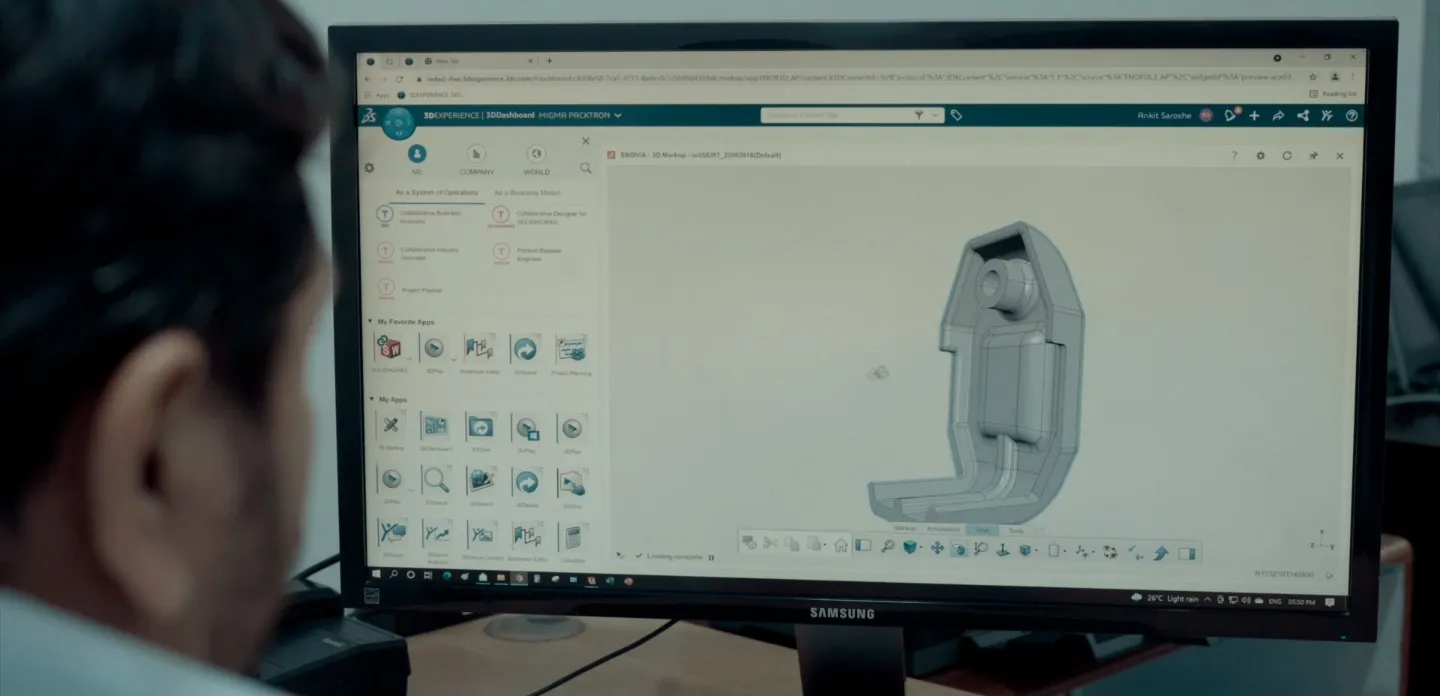Select the highlighted Rotate tool
Screen dimensions: 1440x696
[x=959, y=549]
